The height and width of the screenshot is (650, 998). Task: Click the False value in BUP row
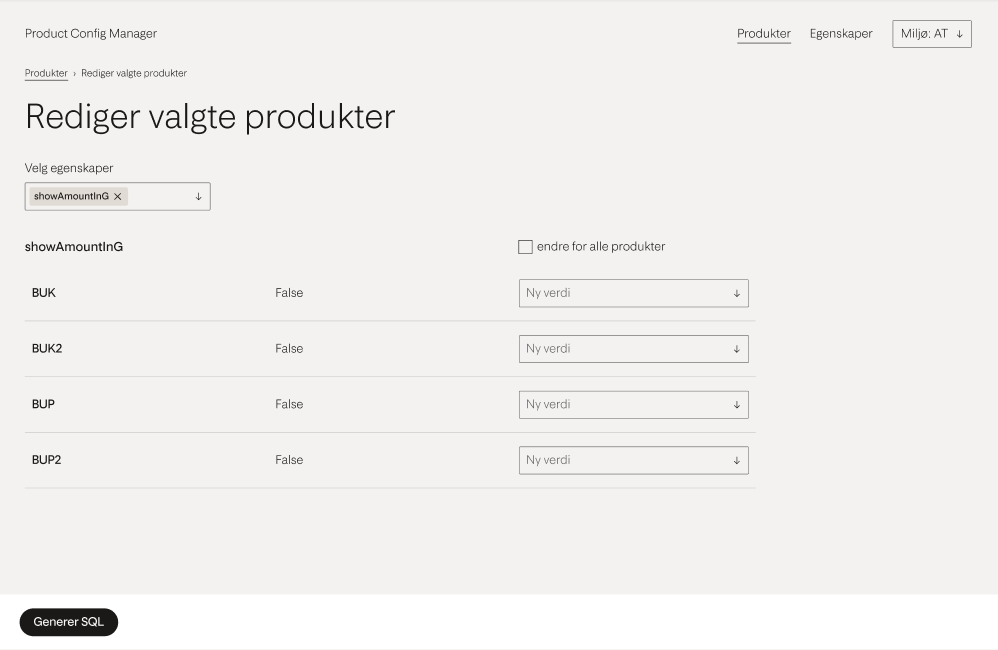(x=289, y=404)
